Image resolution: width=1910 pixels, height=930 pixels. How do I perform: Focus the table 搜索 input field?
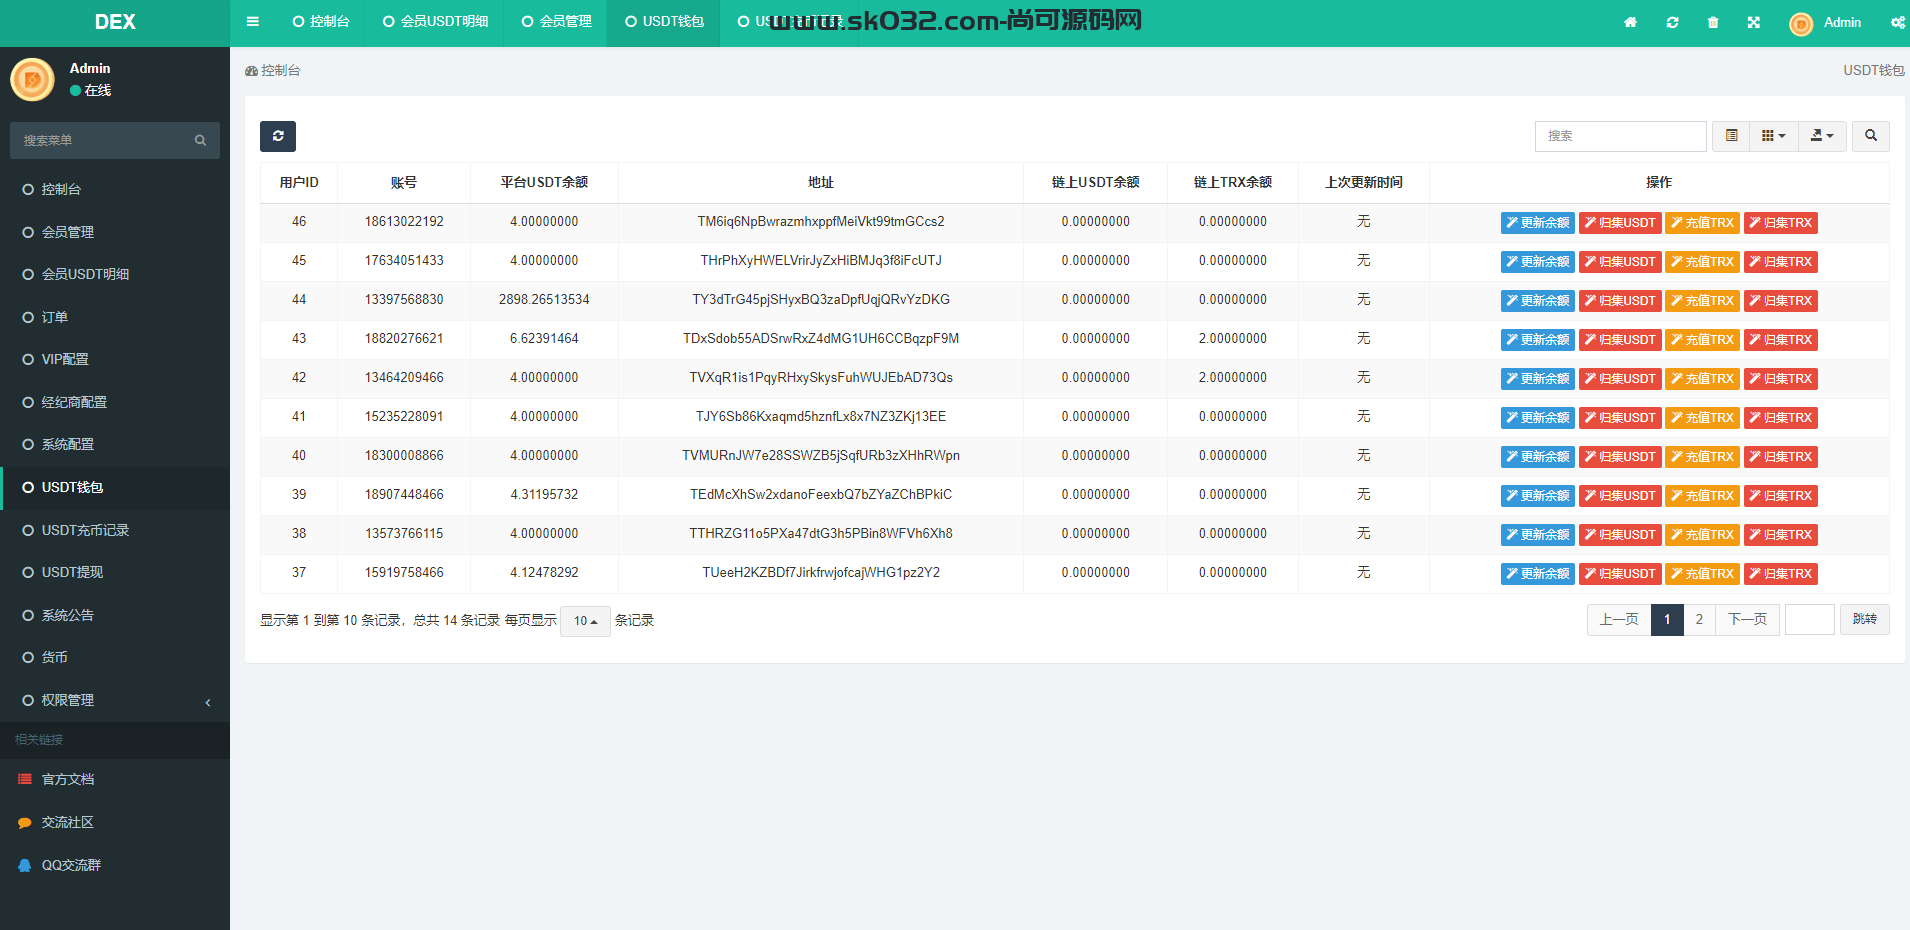pos(1620,136)
